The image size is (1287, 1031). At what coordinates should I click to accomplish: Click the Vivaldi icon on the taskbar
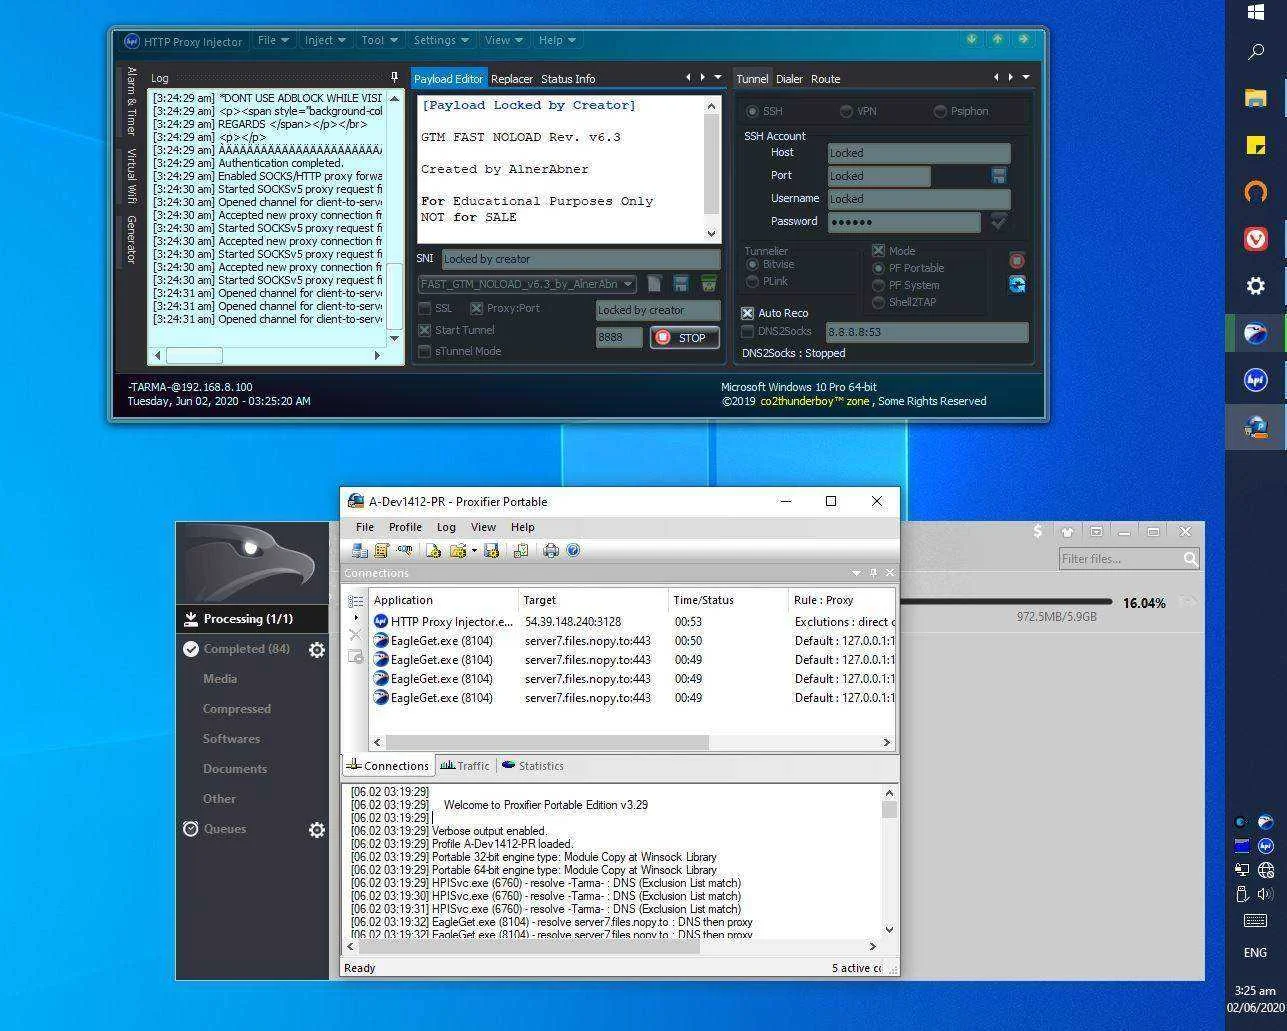[x=1256, y=239]
